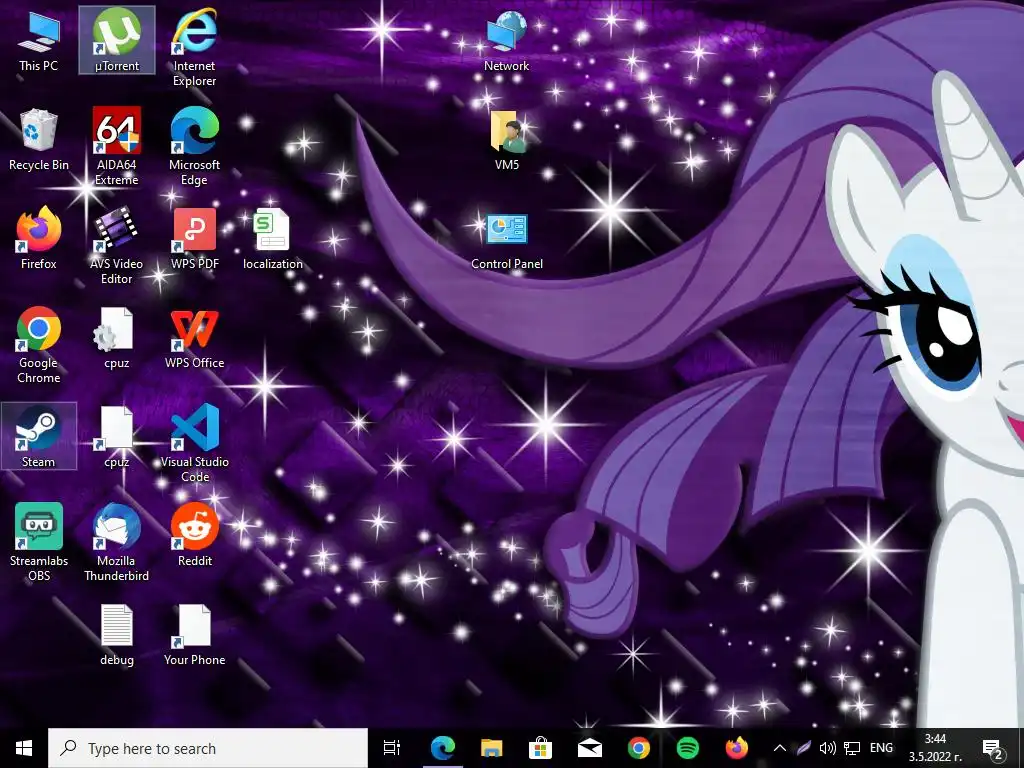Select the Streamlabs OBS shortcut
1024x768 pixels.
coord(39,543)
